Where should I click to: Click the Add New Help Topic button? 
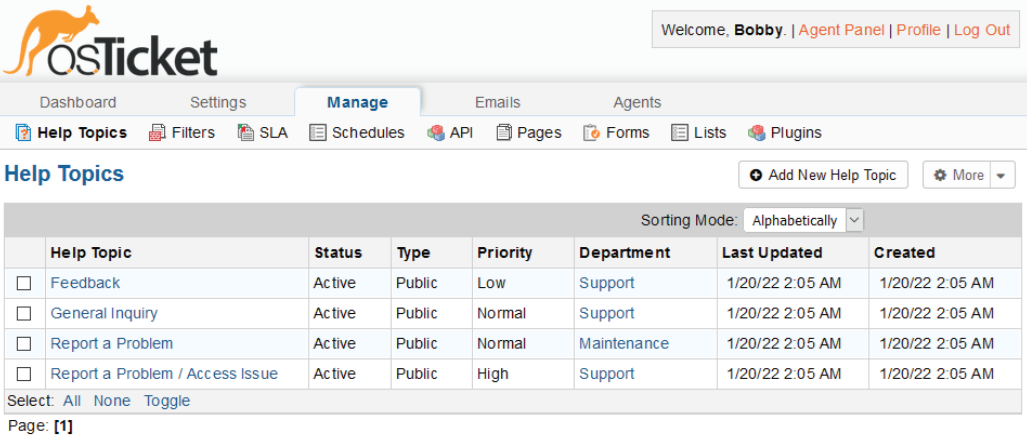pyautogui.click(x=823, y=175)
